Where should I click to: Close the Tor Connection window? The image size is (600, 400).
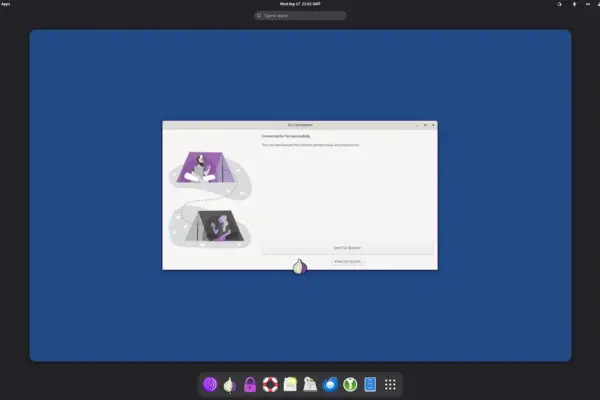[433, 125]
